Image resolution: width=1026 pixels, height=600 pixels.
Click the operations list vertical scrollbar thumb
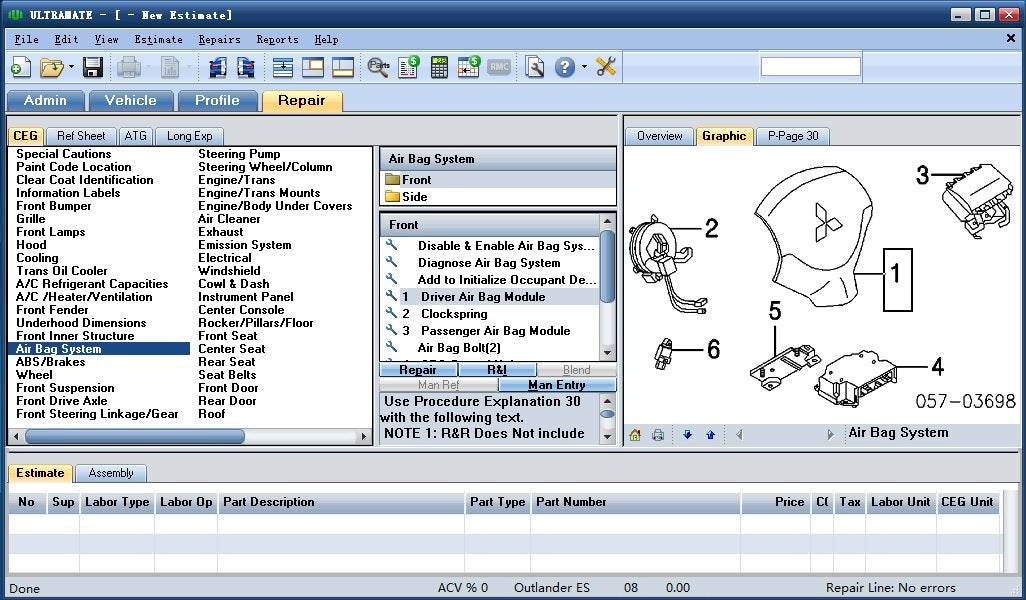[608, 266]
